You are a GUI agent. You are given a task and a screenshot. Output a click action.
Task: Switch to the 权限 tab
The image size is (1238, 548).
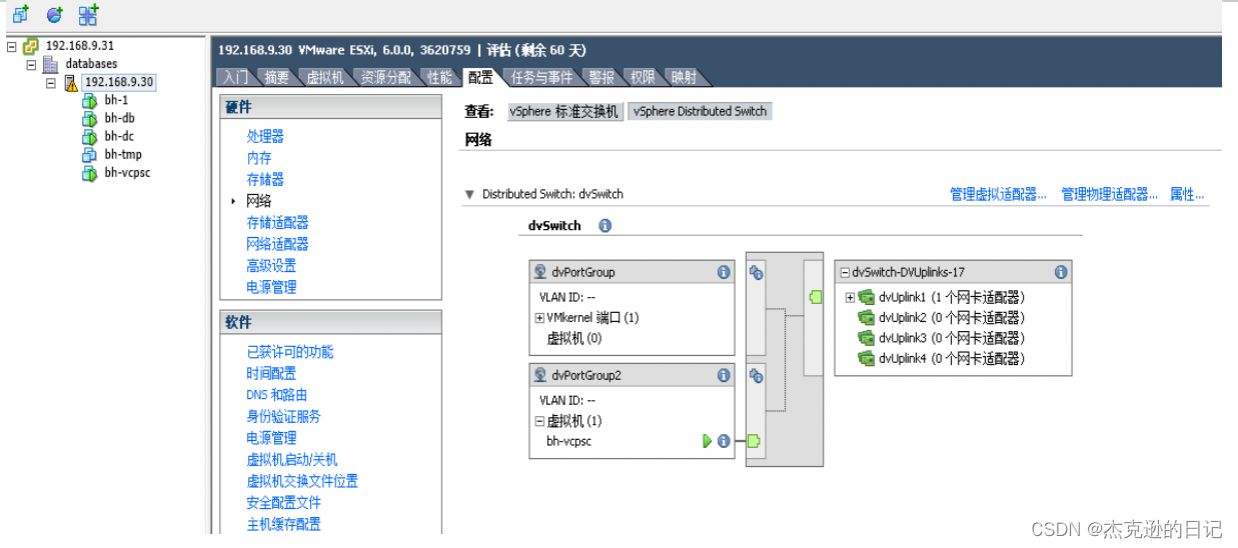(643, 77)
